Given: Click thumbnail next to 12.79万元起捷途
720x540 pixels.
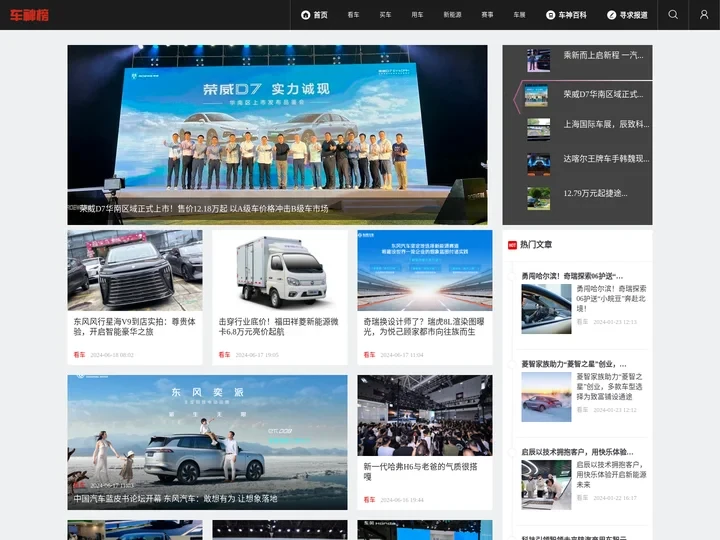Looking at the screenshot, I should click(x=538, y=198).
